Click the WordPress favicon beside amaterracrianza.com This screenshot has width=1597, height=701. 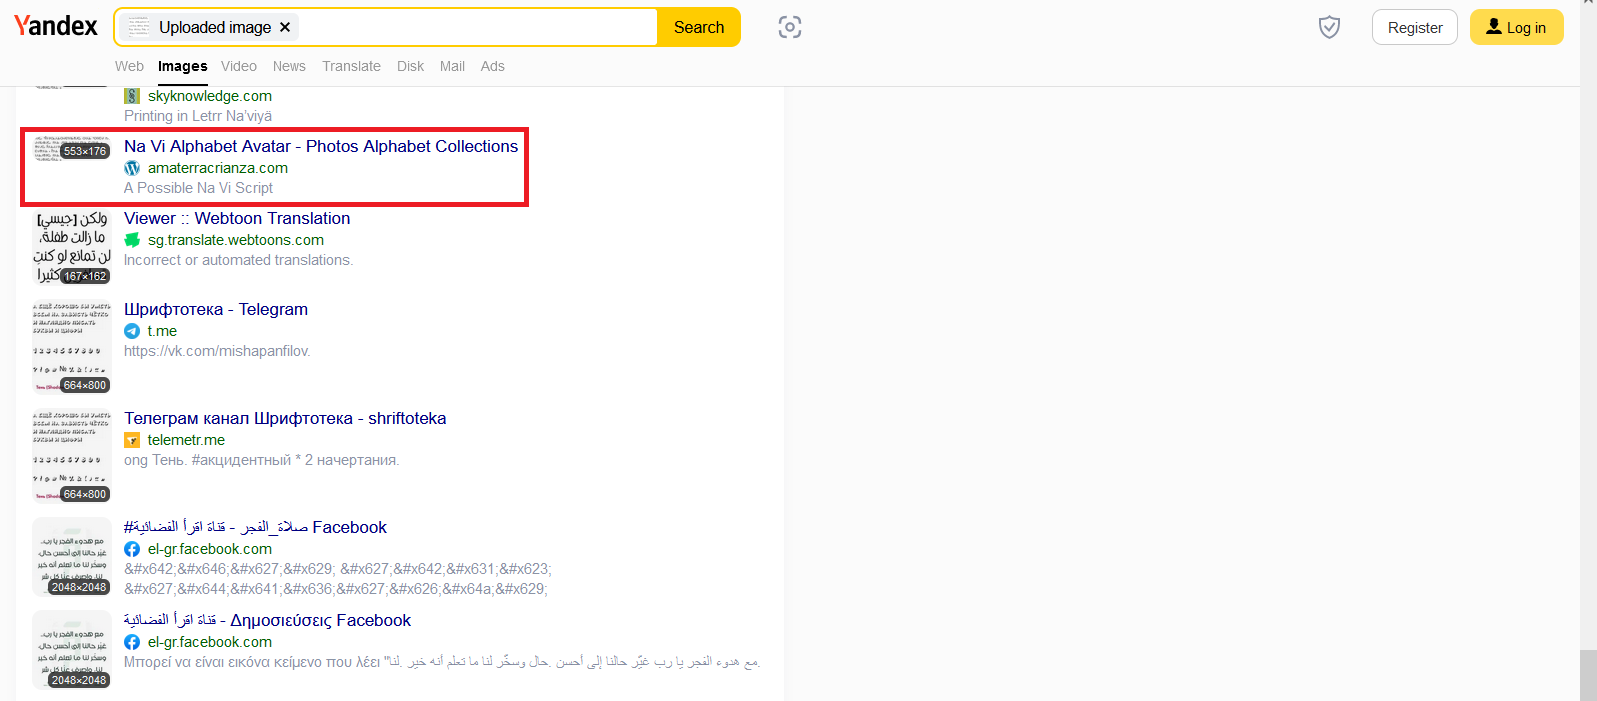(x=132, y=168)
